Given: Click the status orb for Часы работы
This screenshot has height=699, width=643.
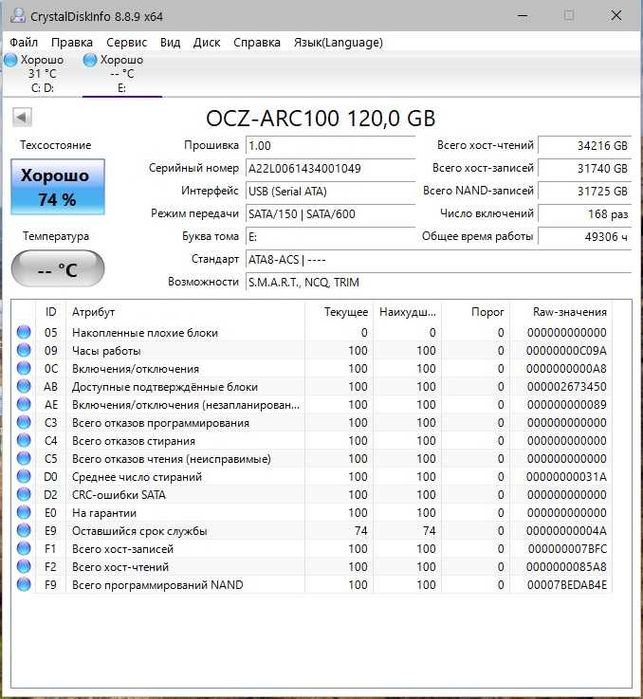Looking at the screenshot, I should click(24, 350).
